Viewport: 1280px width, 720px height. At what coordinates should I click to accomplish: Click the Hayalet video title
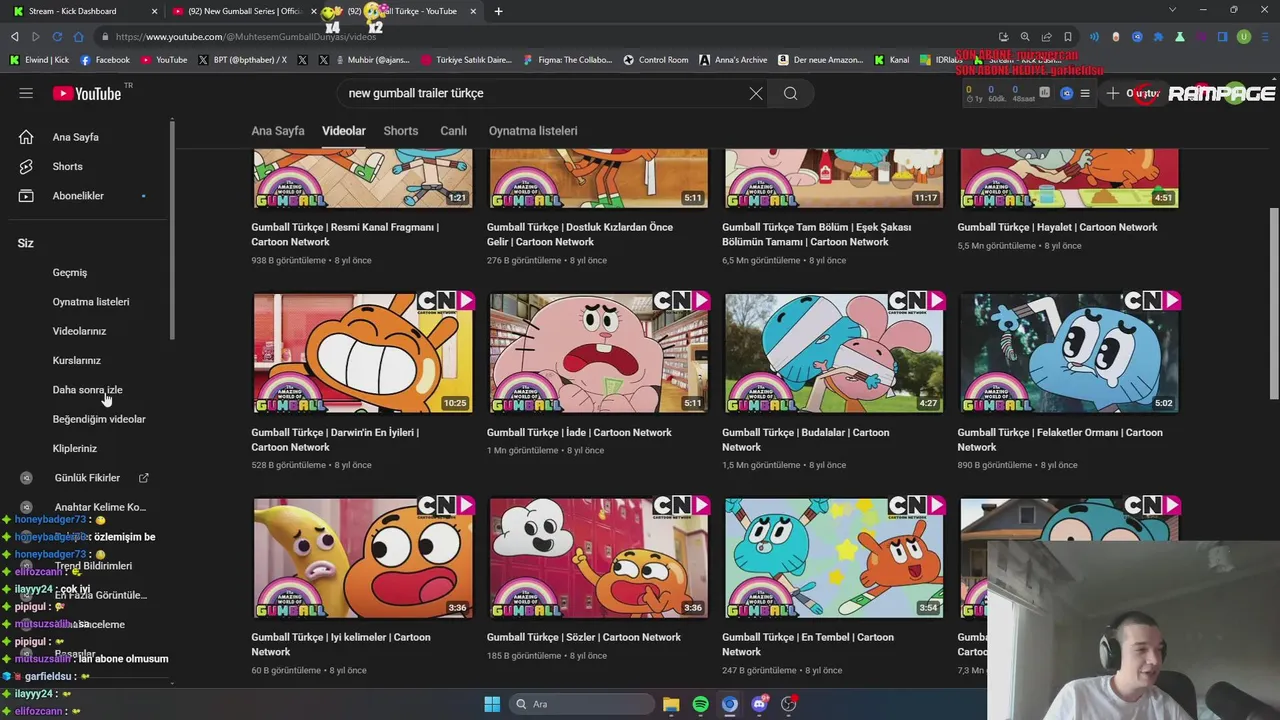pyautogui.click(x=1057, y=227)
